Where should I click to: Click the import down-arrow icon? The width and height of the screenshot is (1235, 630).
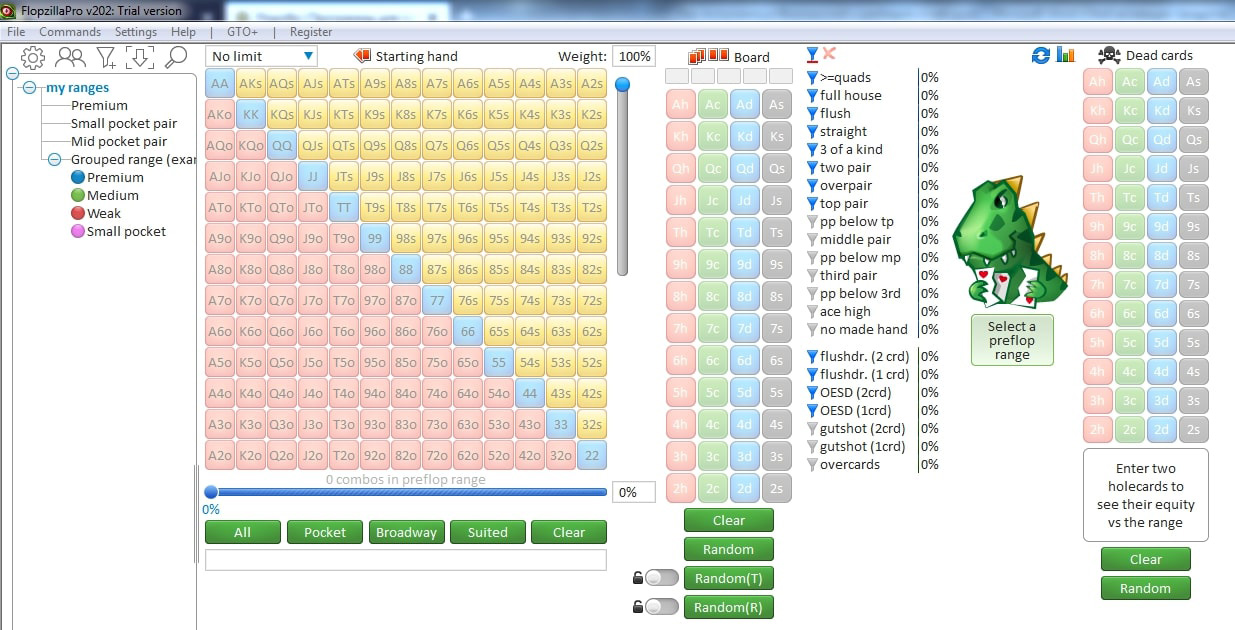coord(140,58)
